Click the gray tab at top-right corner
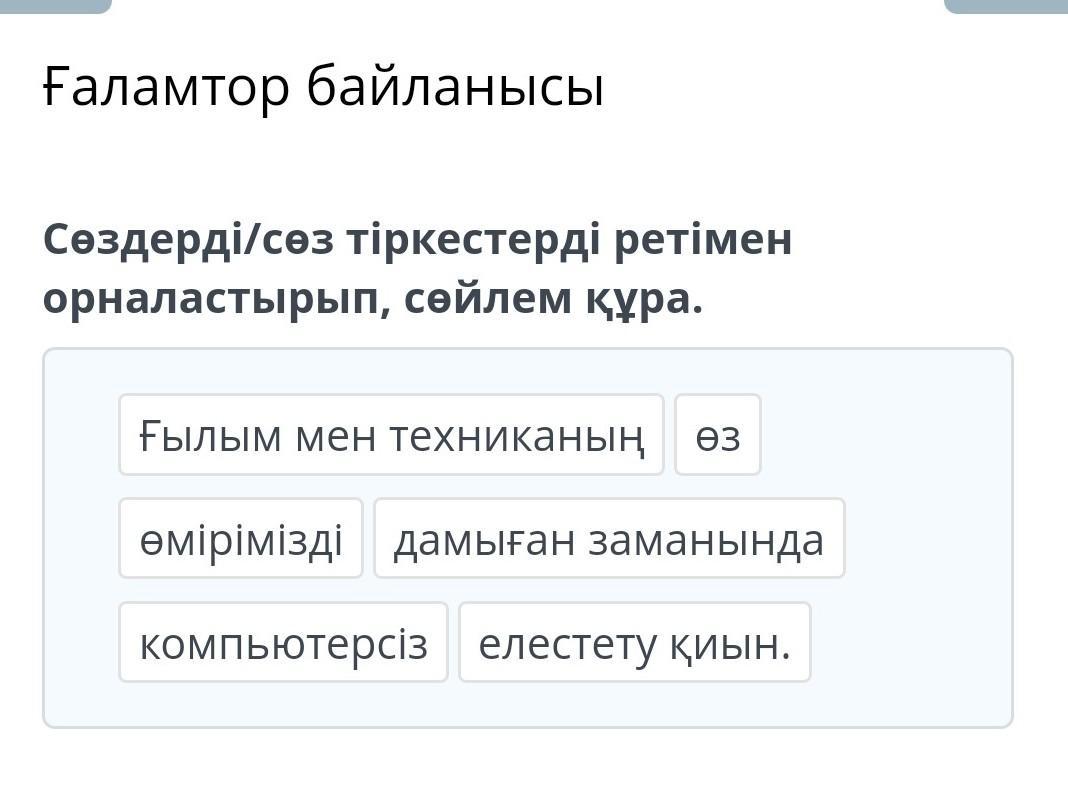The width and height of the screenshot is (1068, 797). pos(1005,5)
